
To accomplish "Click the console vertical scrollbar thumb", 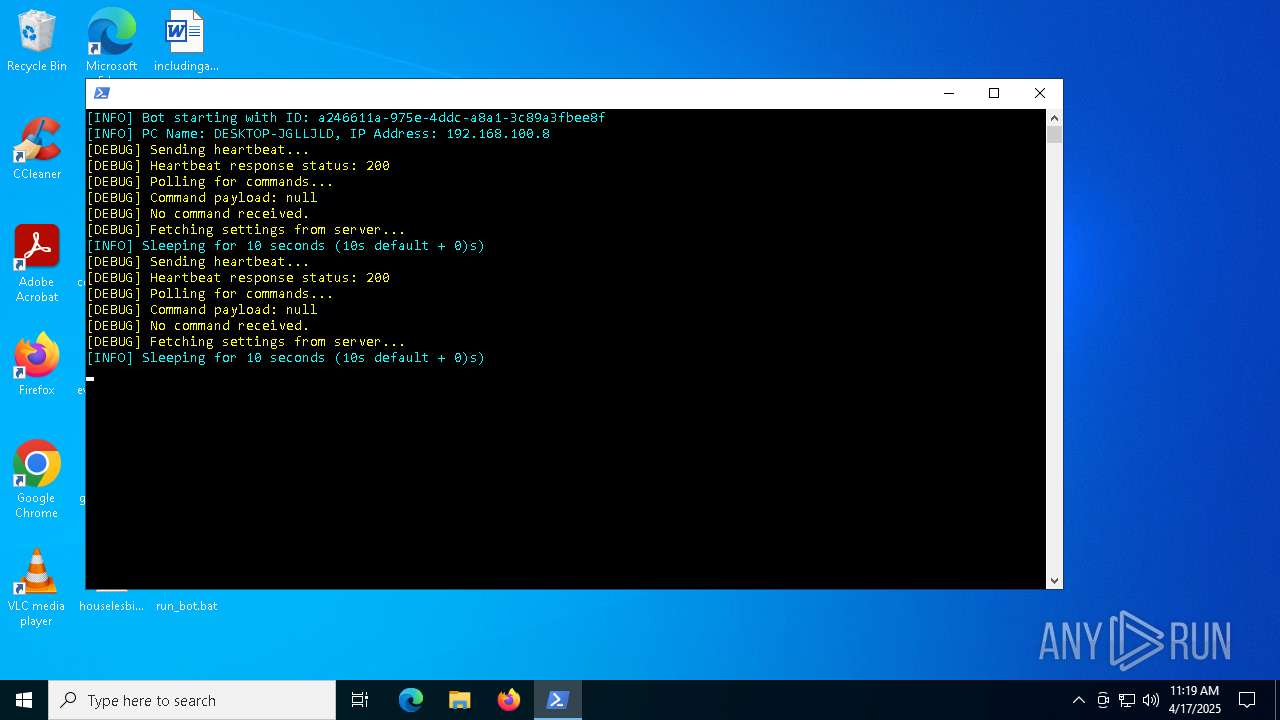I will (1054, 134).
